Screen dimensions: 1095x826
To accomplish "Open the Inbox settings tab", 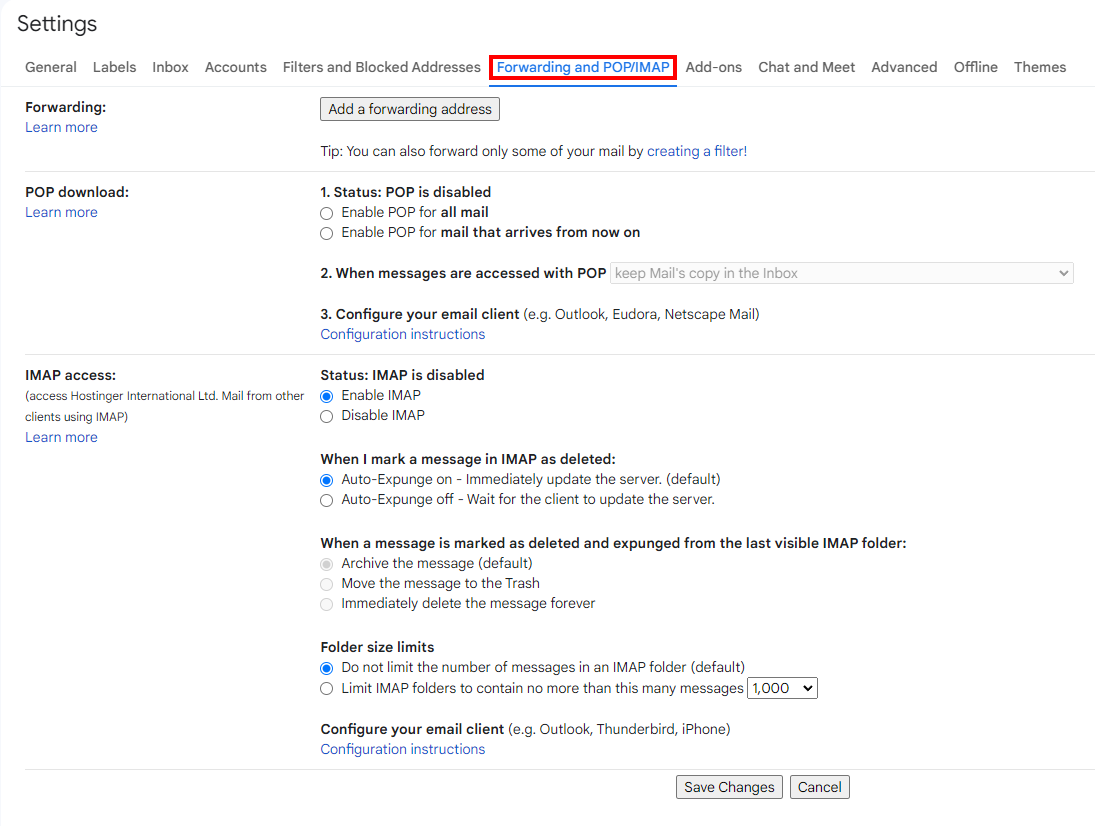I will [x=170, y=67].
